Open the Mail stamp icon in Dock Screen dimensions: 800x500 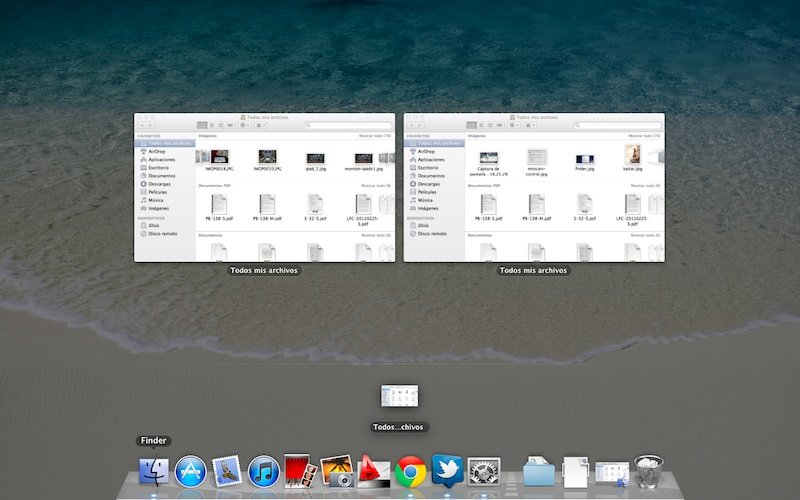(226, 470)
